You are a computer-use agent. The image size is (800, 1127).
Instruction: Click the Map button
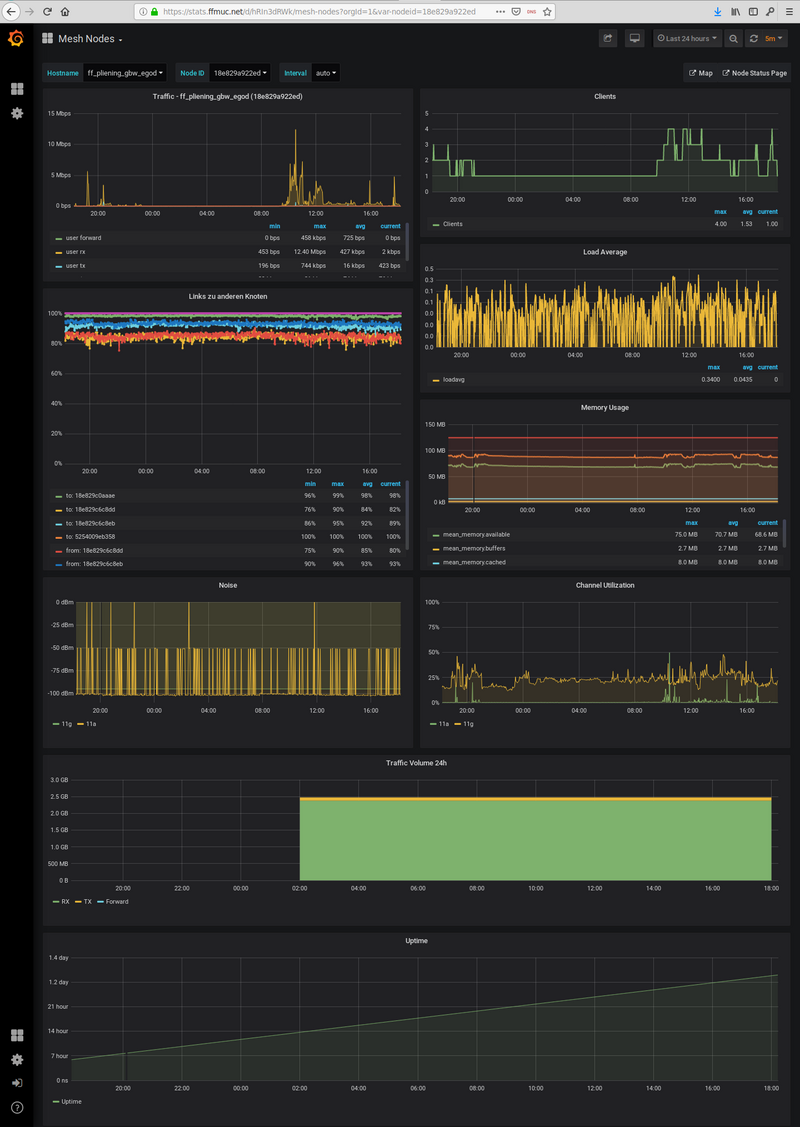click(700, 72)
